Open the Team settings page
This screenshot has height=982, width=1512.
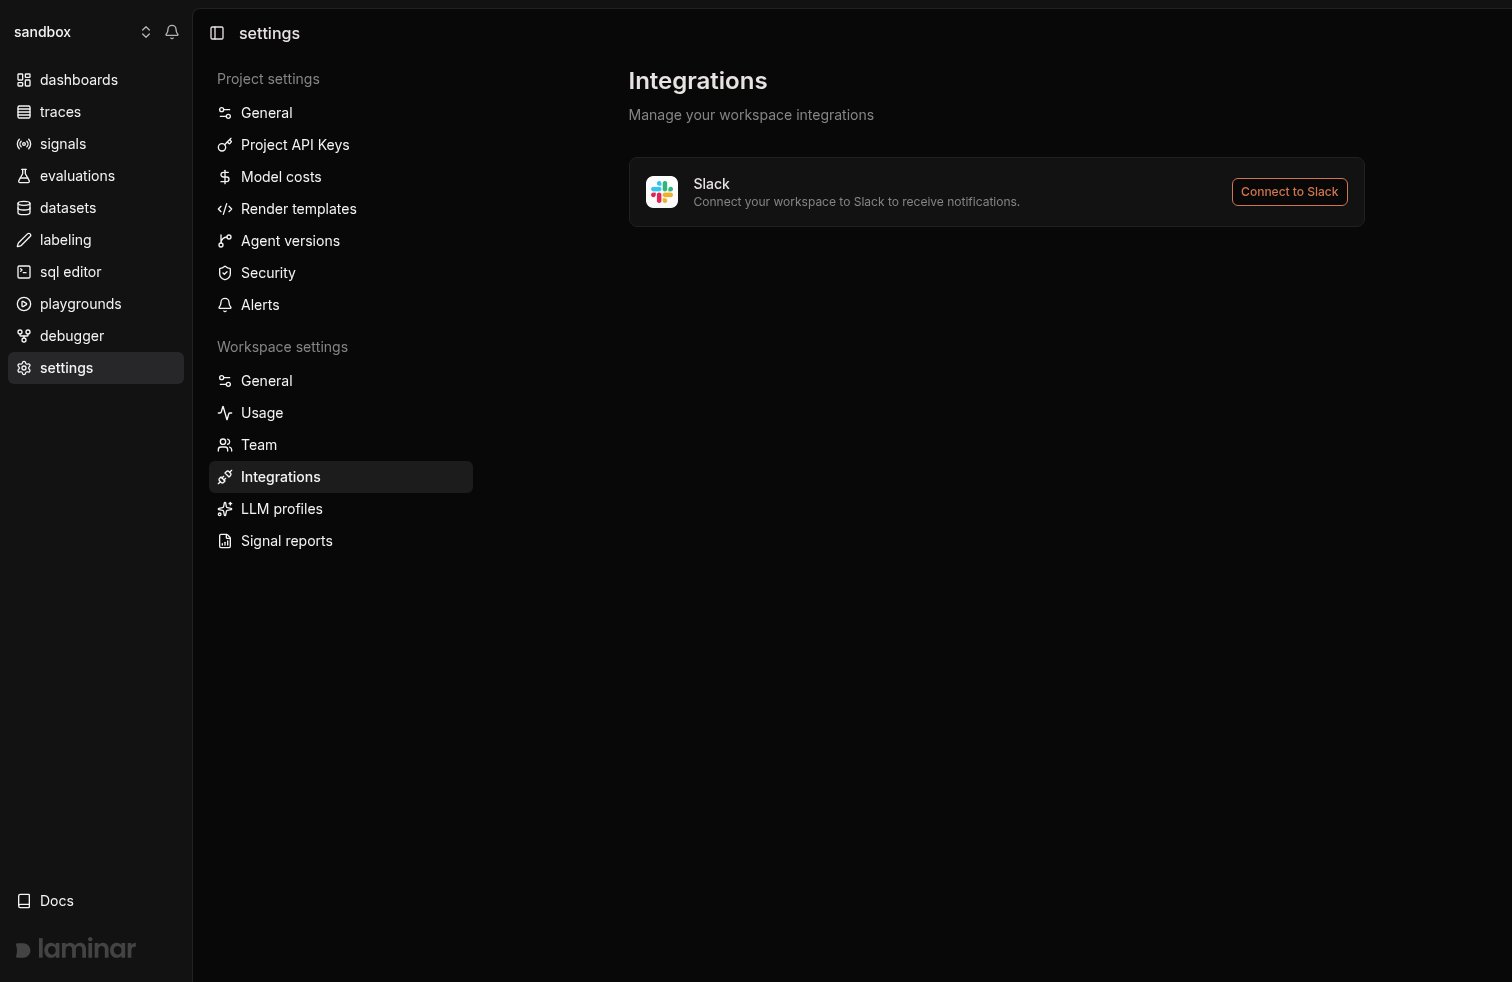(x=341, y=445)
